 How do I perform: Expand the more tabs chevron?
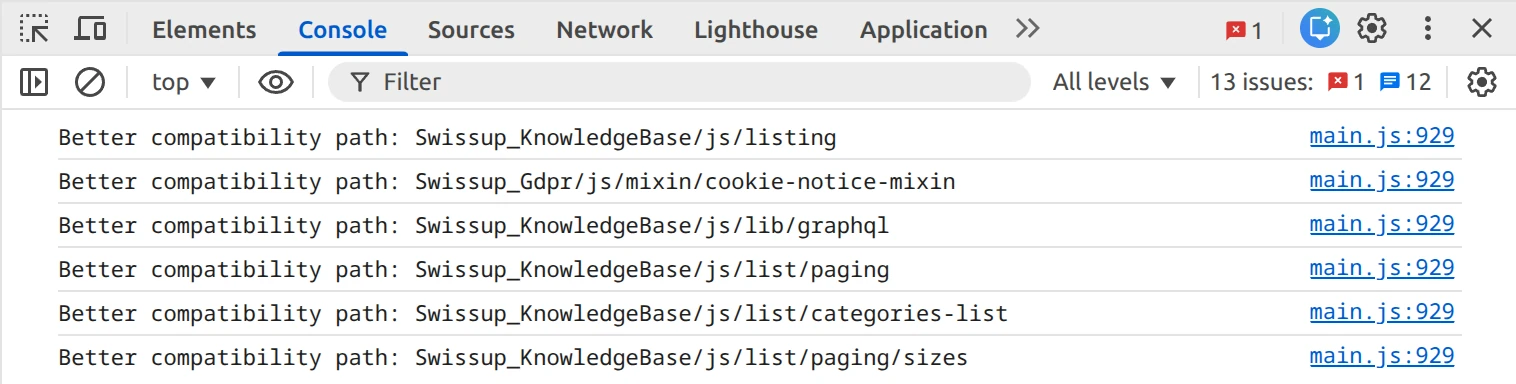pos(1027,29)
